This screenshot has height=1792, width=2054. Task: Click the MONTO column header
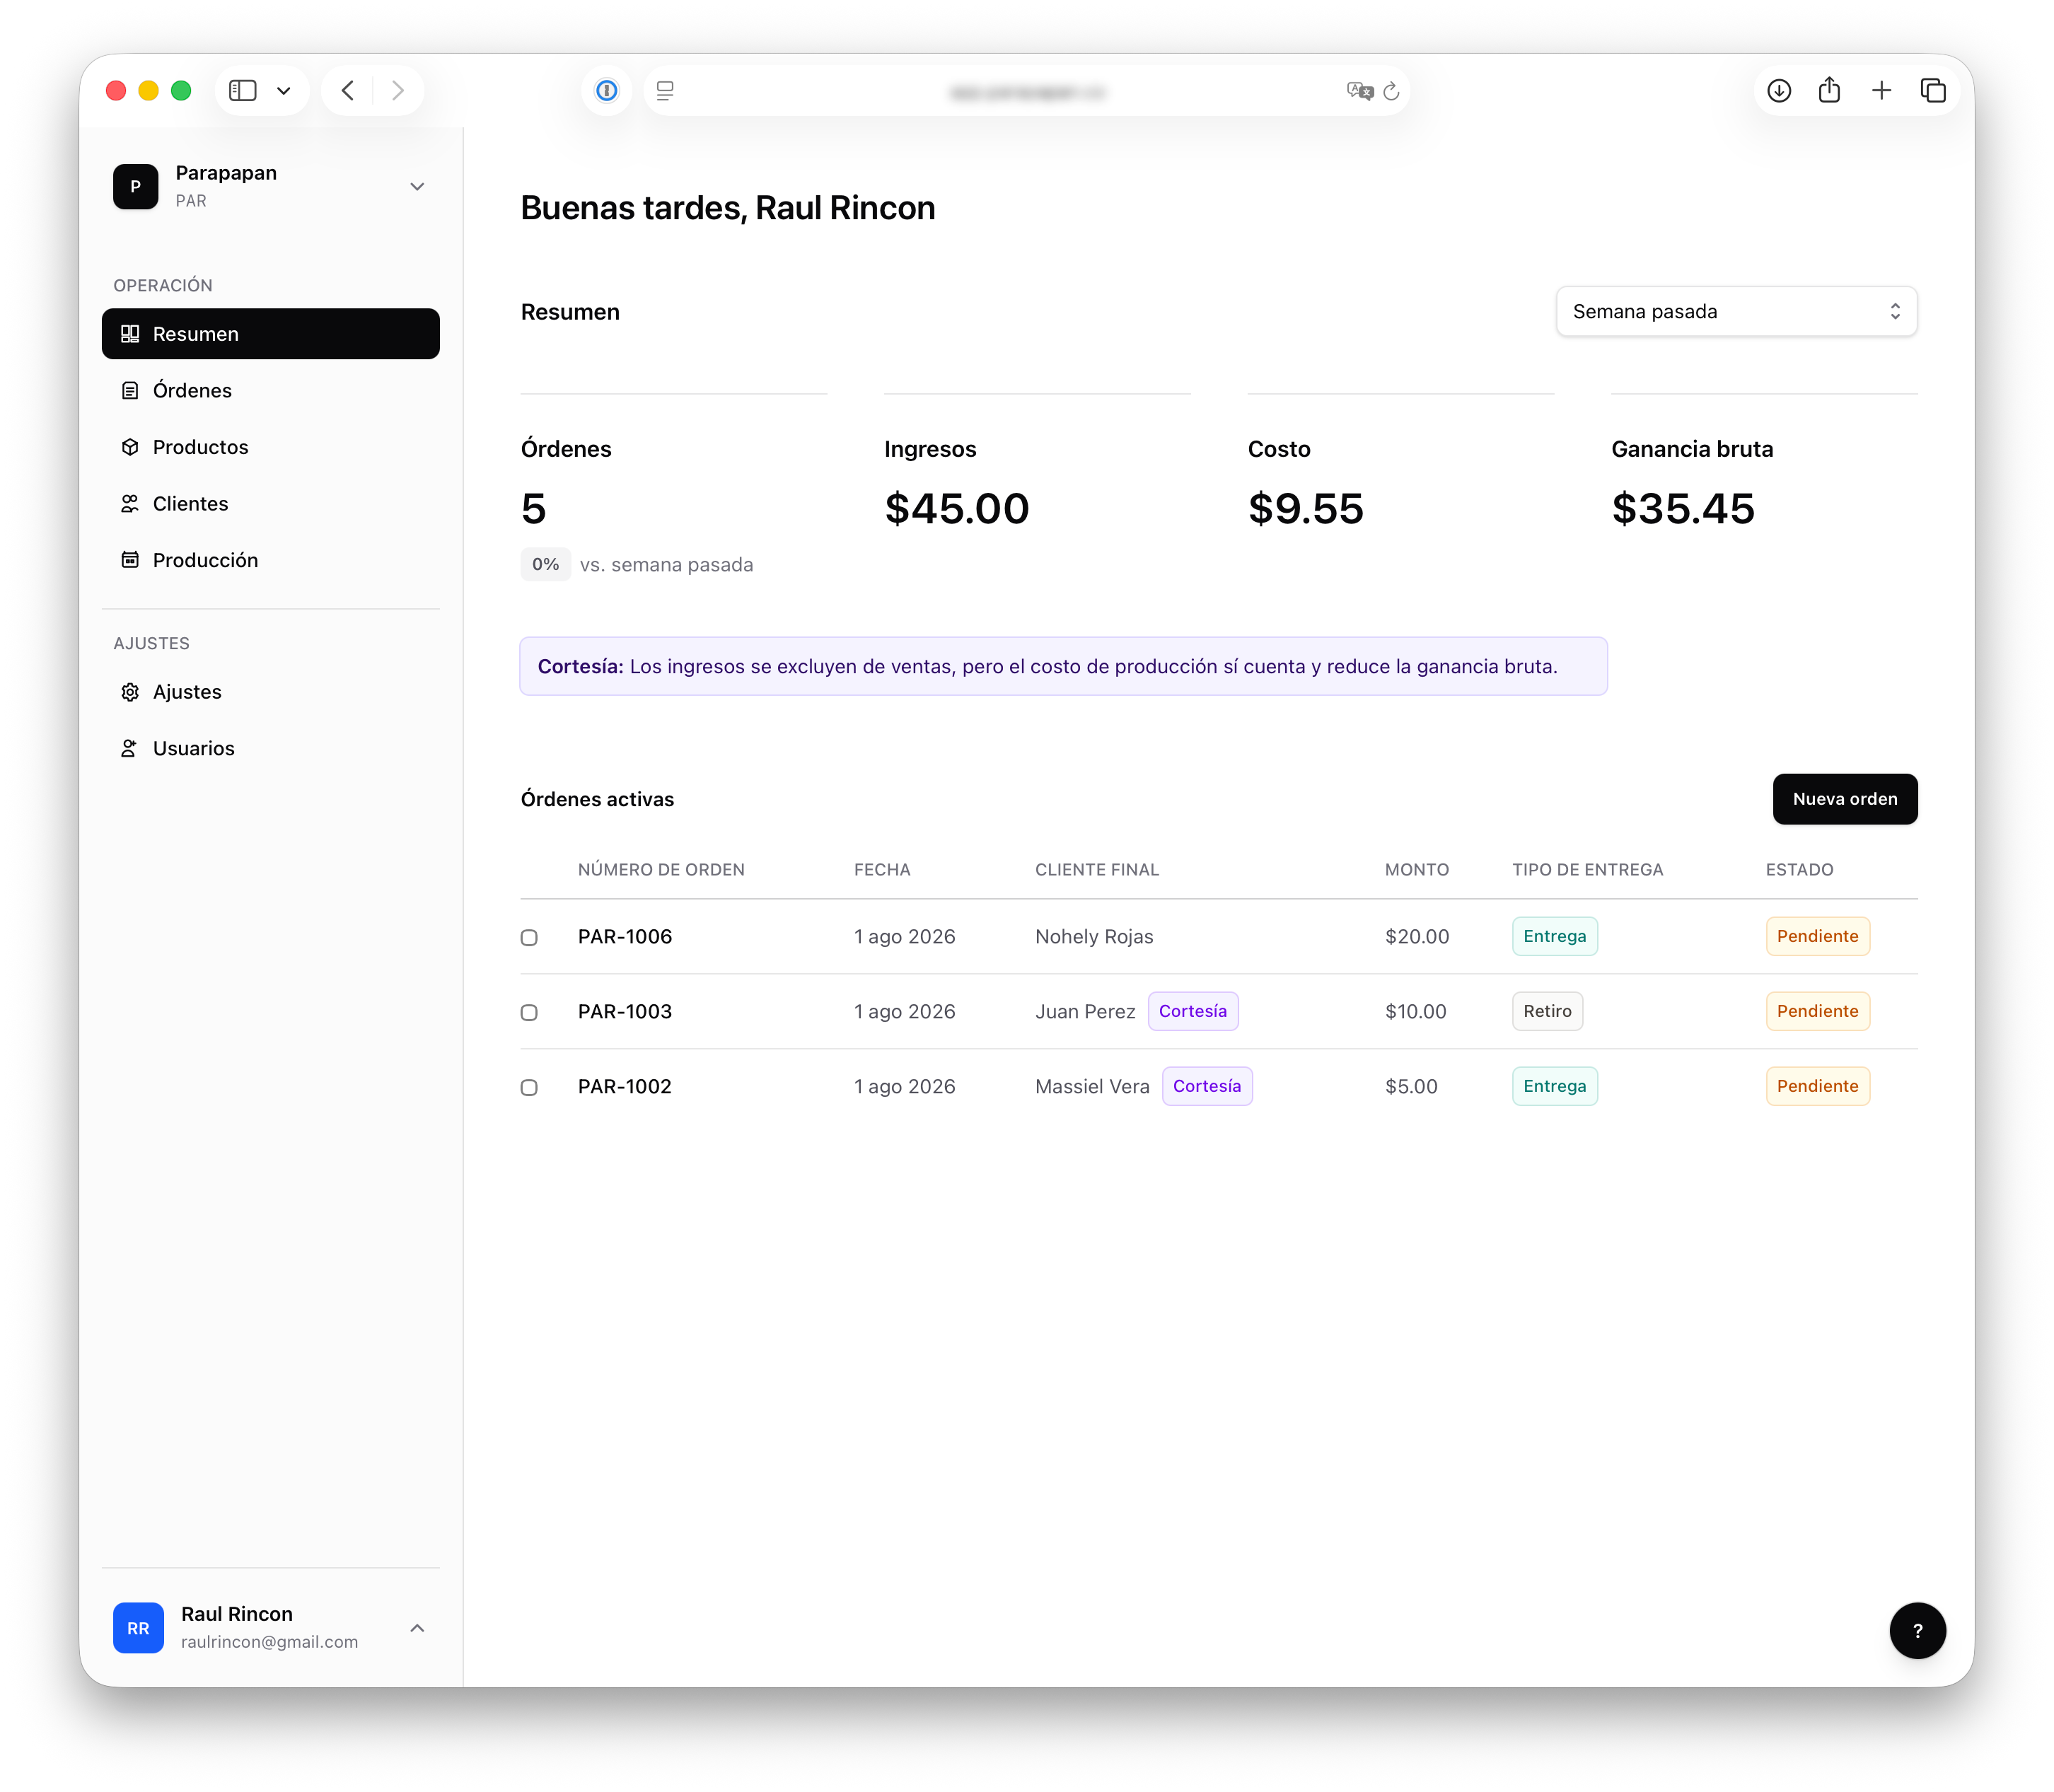click(x=1416, y=870)
